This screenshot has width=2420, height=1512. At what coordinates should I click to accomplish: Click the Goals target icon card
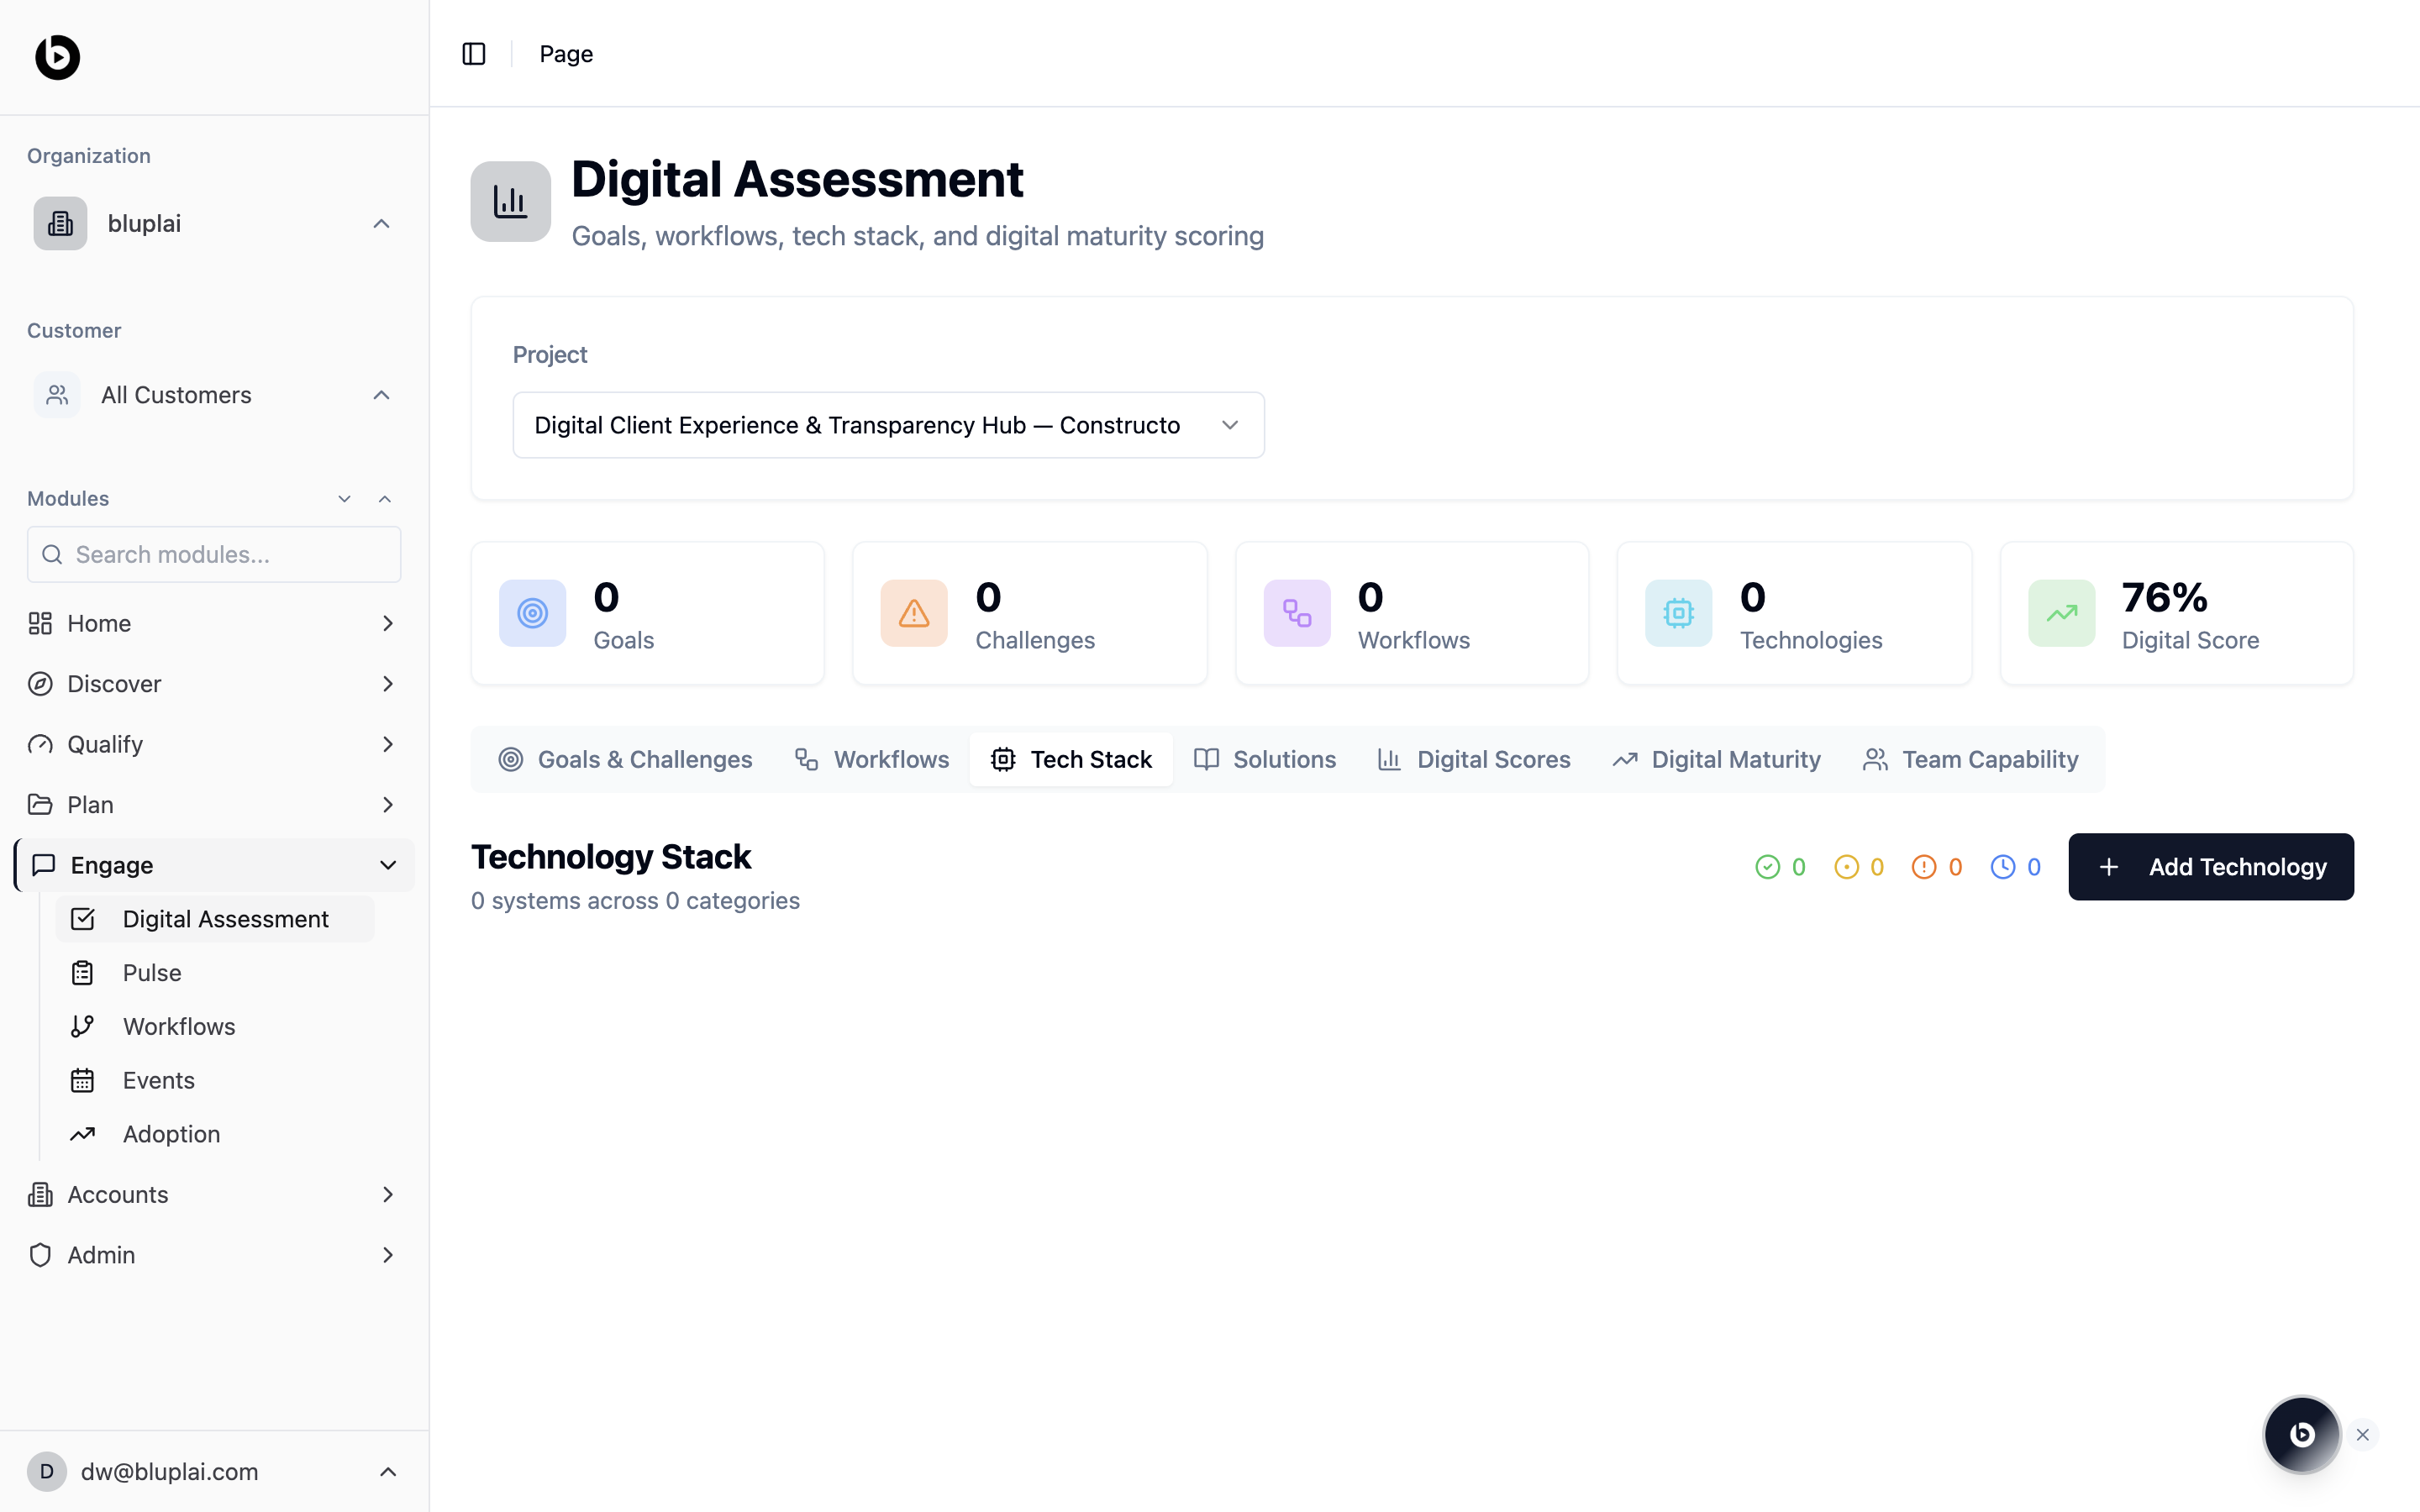[x=532, y=613]
